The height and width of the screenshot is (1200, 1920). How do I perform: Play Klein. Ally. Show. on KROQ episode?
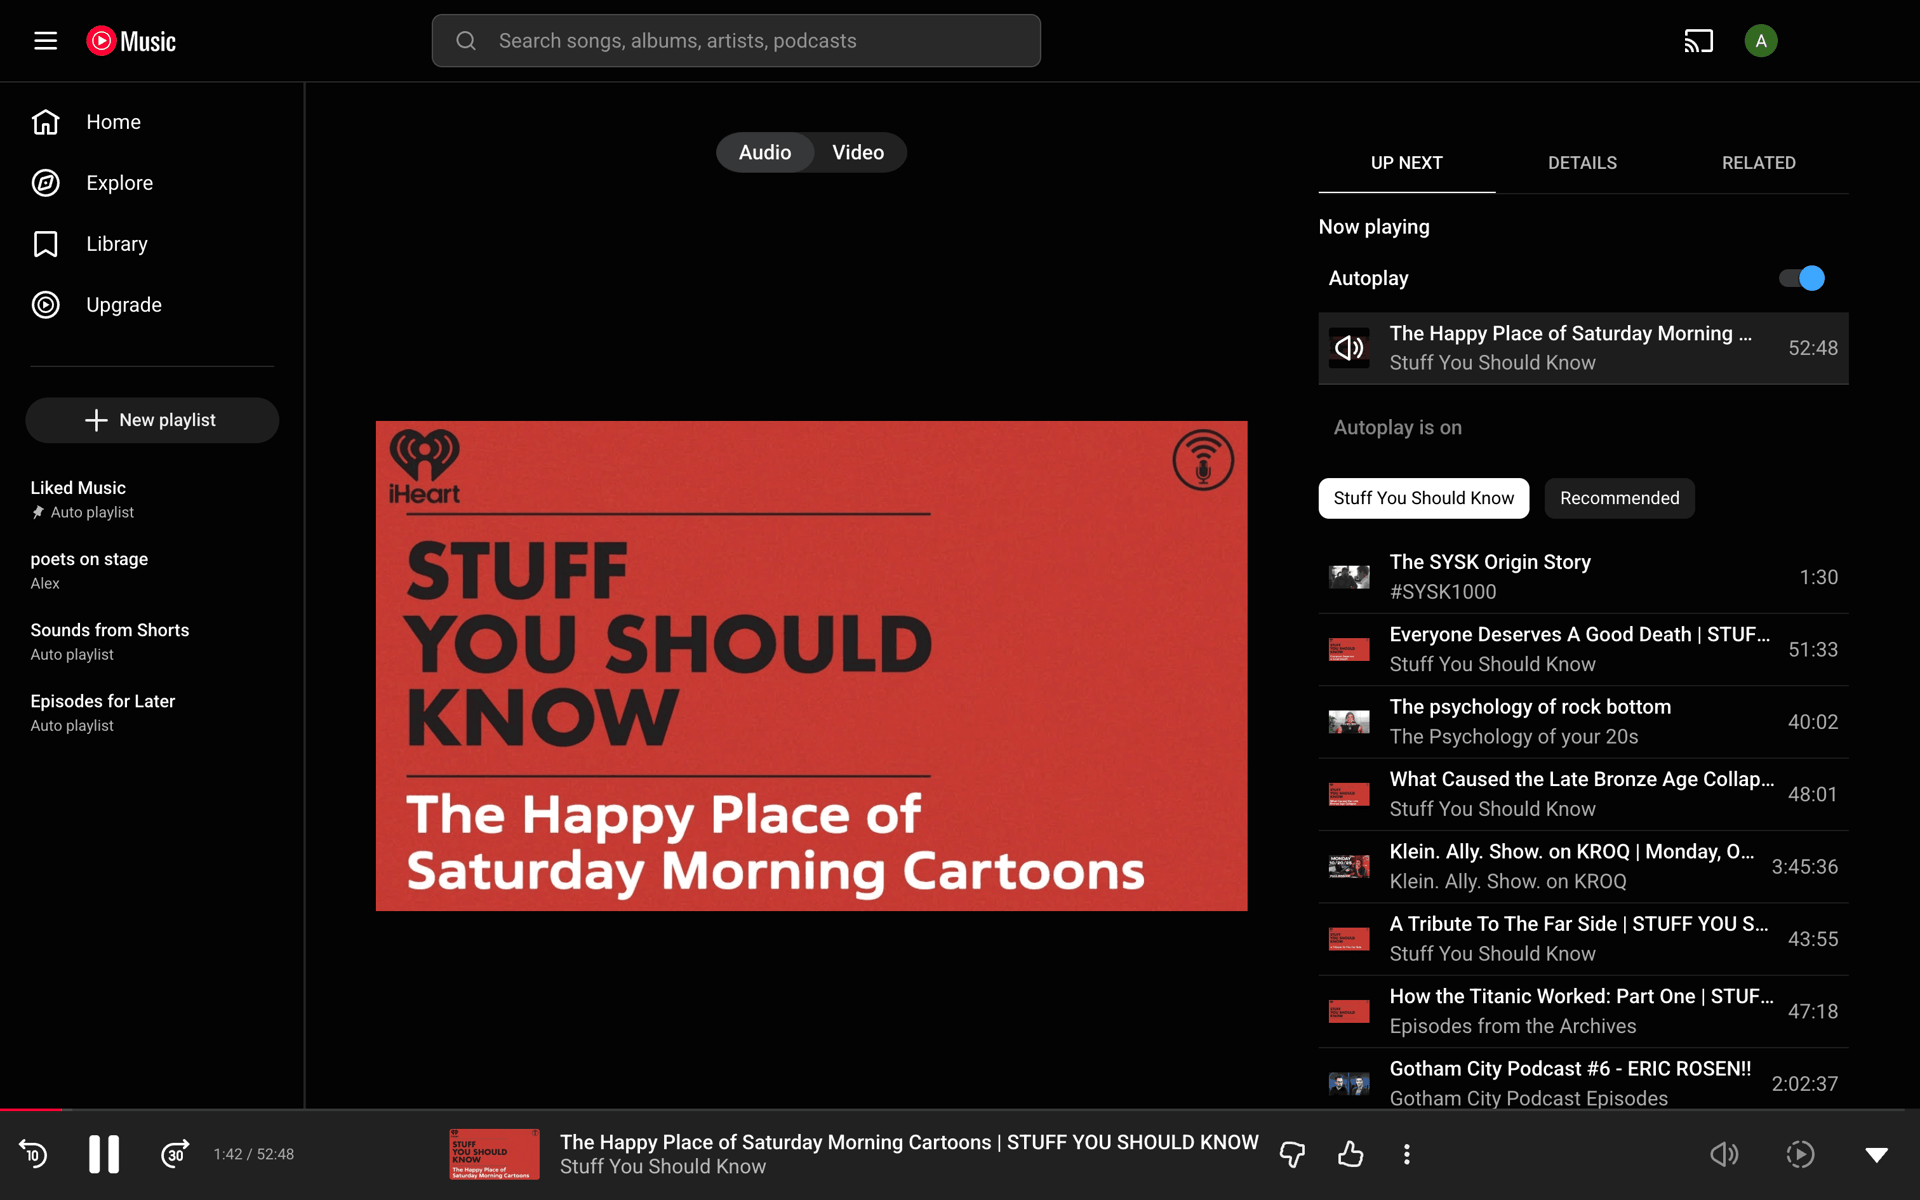point(1583,866)
